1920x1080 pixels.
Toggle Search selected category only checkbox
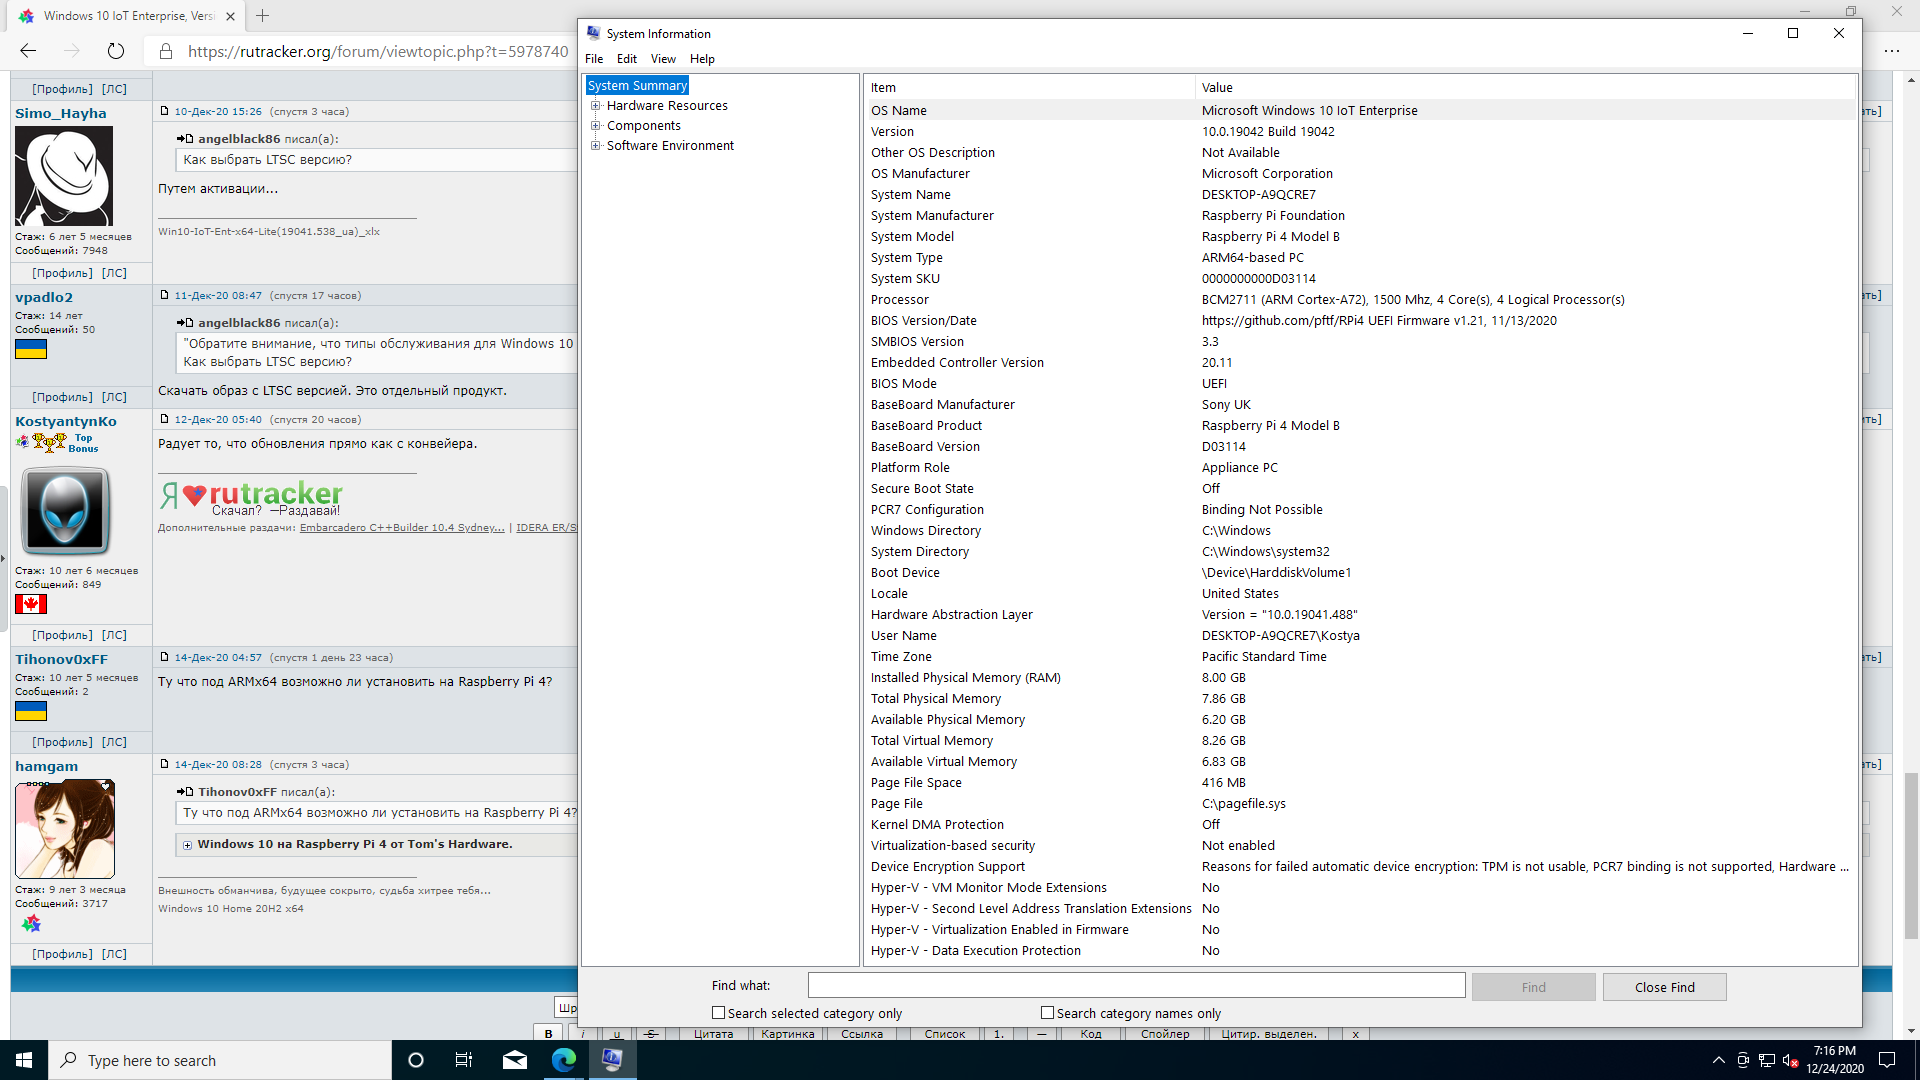[x=718, y=1013]
